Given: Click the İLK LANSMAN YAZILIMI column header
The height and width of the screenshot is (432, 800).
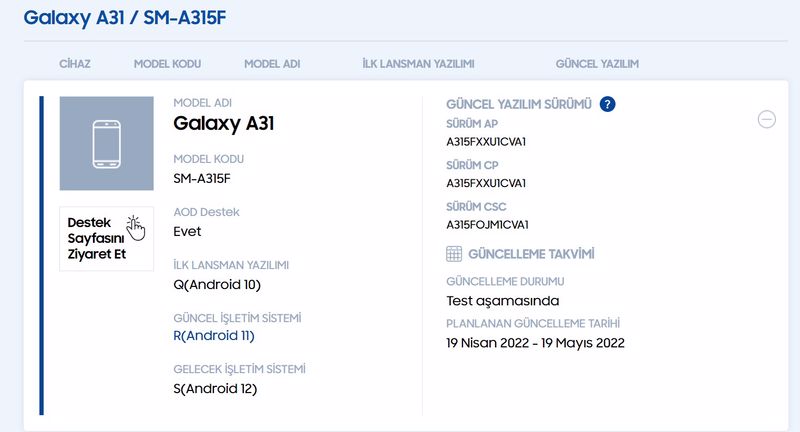Looking at the screenshot, I should tap(418, 64).
